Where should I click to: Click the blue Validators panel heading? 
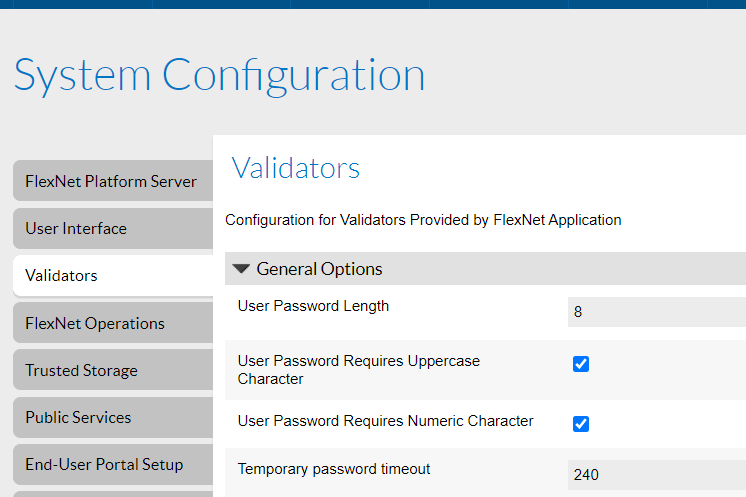click(295, 168)
